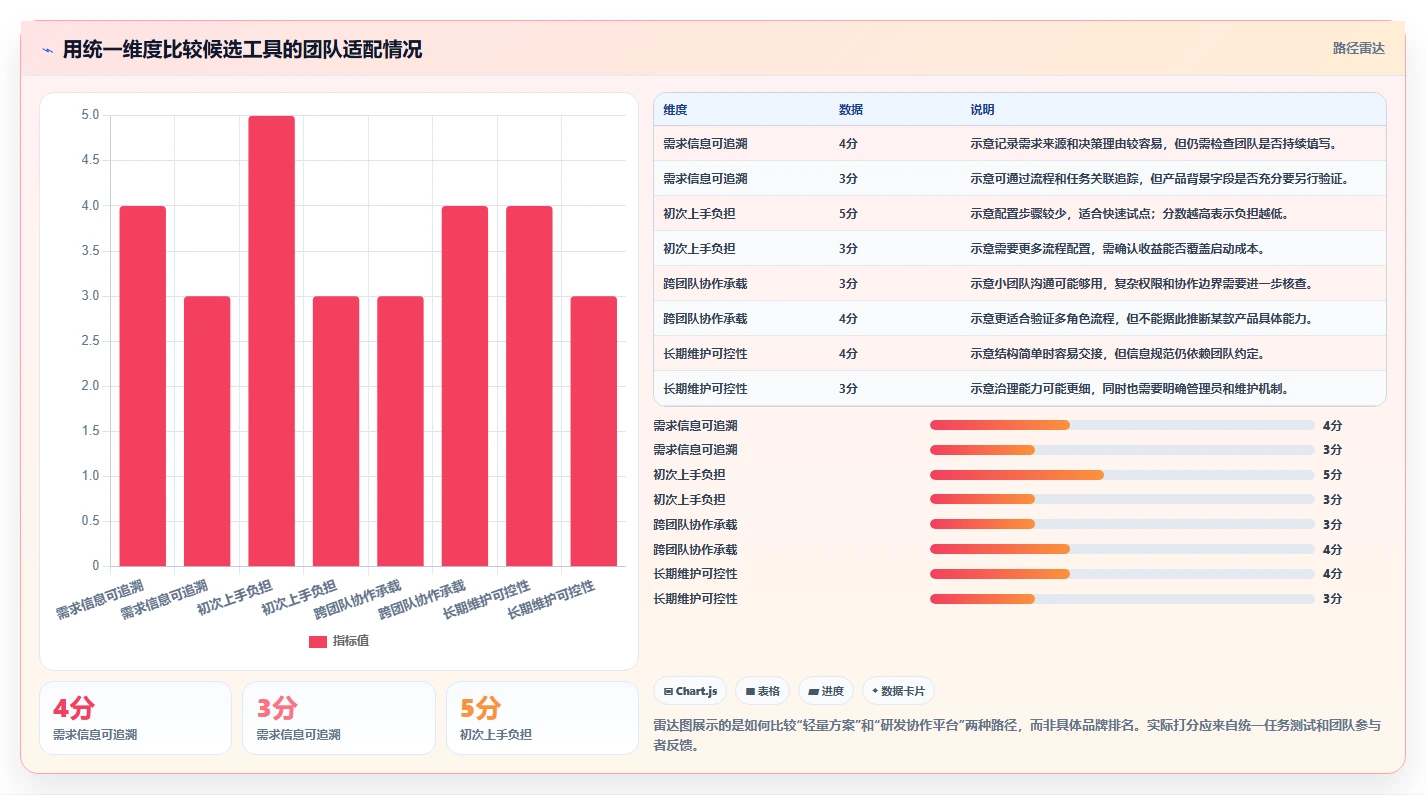Click the footnote starting with 雷达图展示的是

pos(1018,735)
